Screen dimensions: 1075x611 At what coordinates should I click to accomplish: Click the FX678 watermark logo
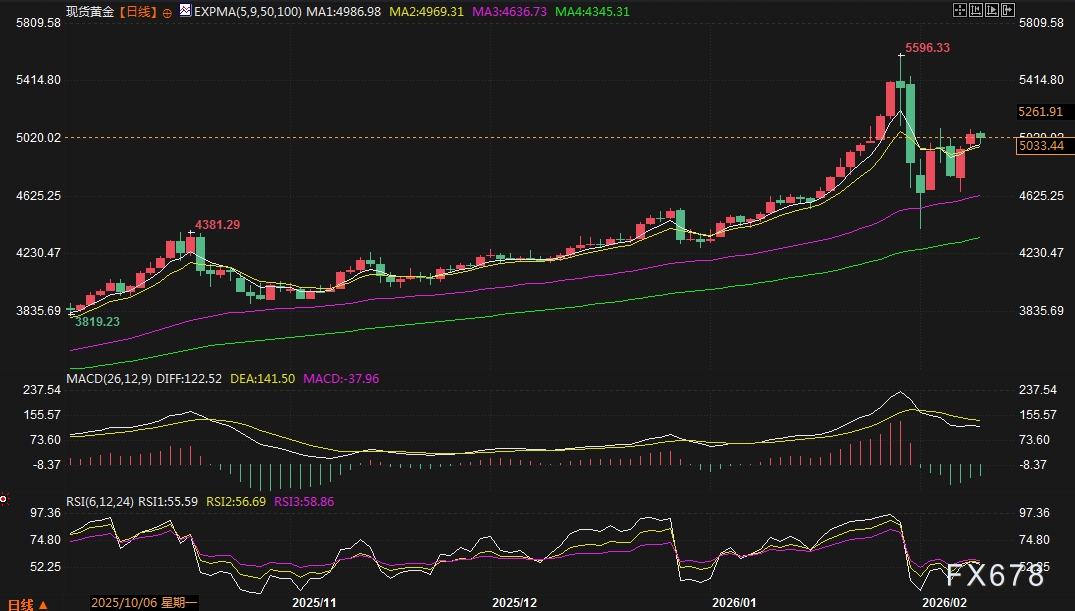[x=995, y=578]
